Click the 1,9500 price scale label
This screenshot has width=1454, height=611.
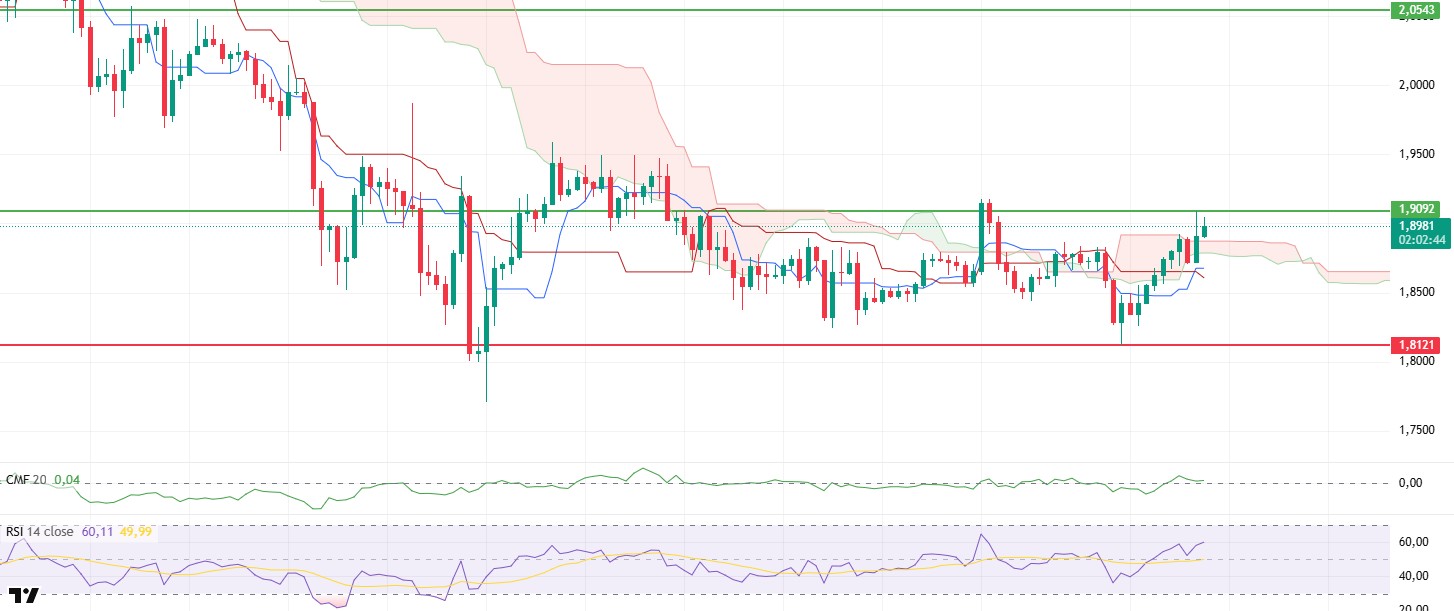pos(1416,154)
